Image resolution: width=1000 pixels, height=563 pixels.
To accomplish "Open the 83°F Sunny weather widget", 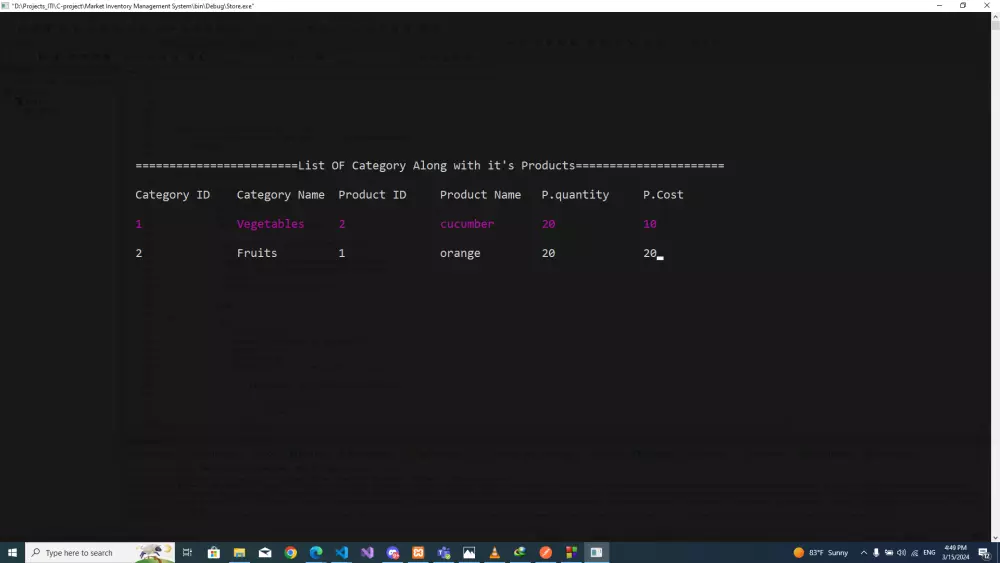I will (821, 552).
